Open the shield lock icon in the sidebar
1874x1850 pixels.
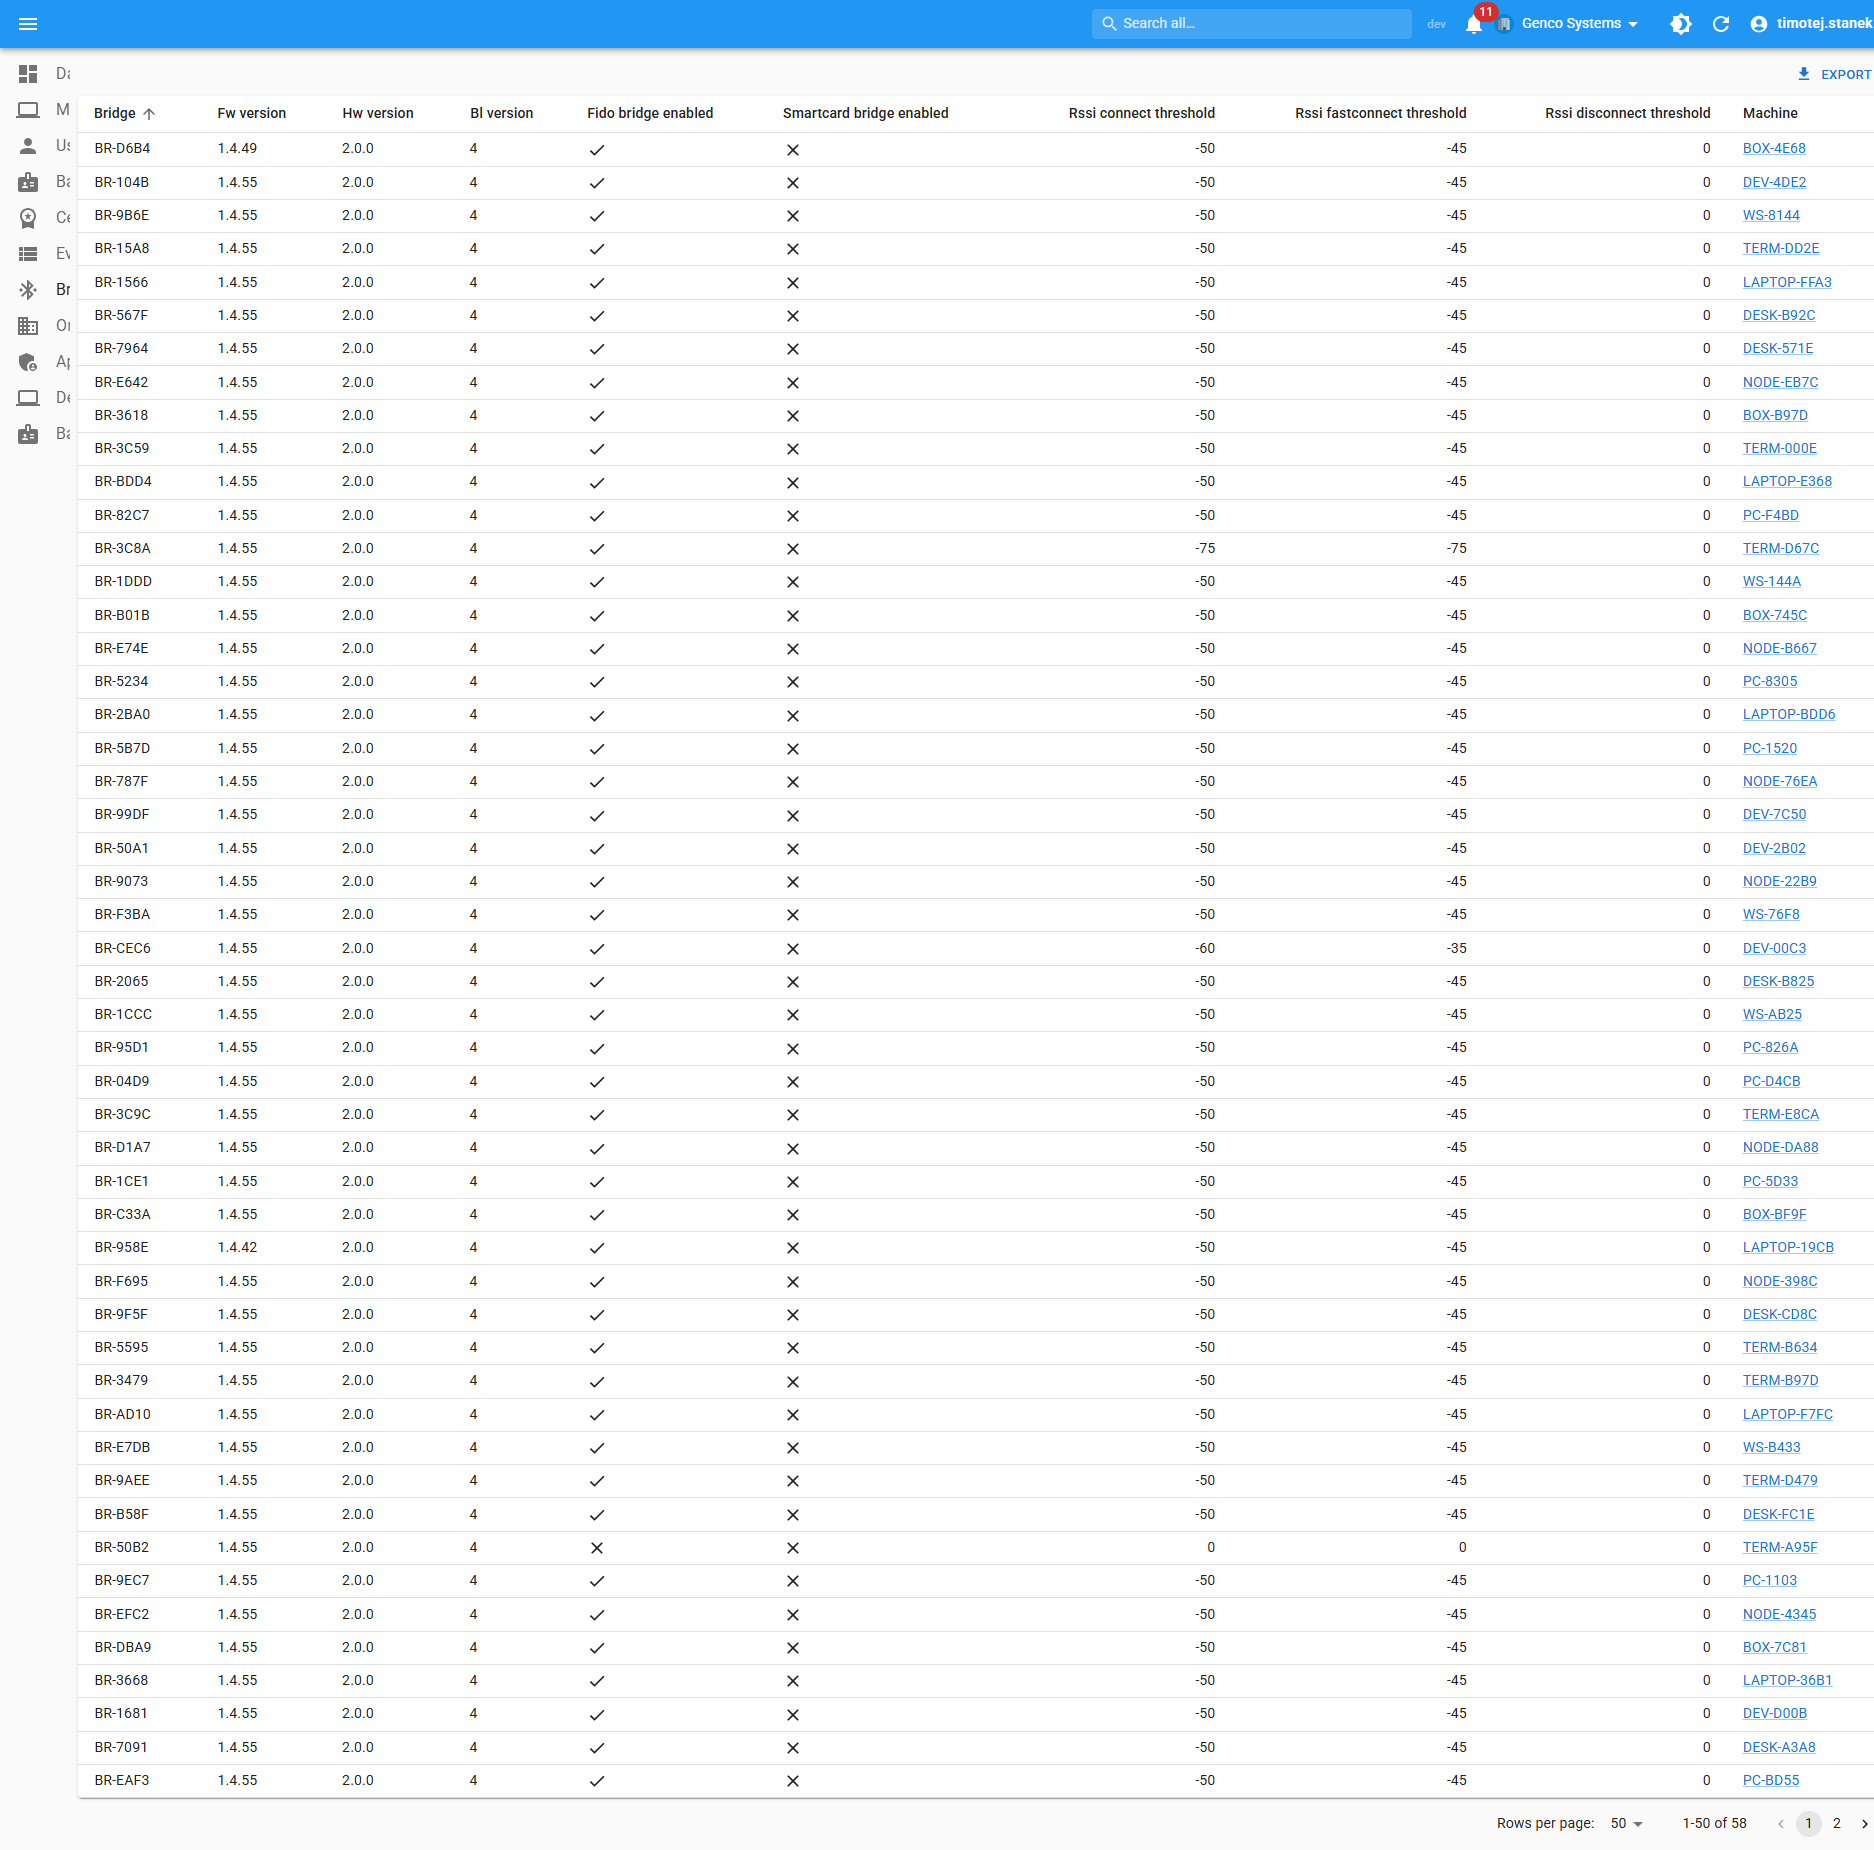28,362
